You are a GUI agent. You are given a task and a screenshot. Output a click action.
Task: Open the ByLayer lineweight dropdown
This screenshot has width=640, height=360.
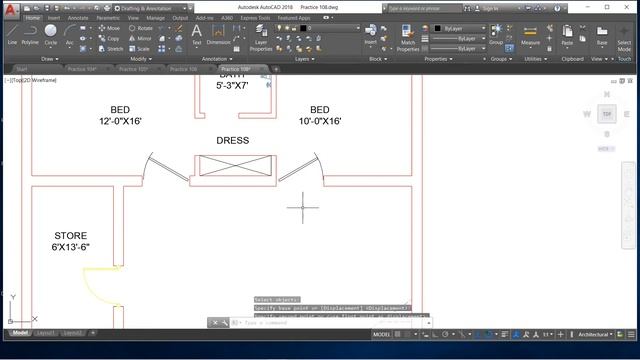tap(459, 38)
